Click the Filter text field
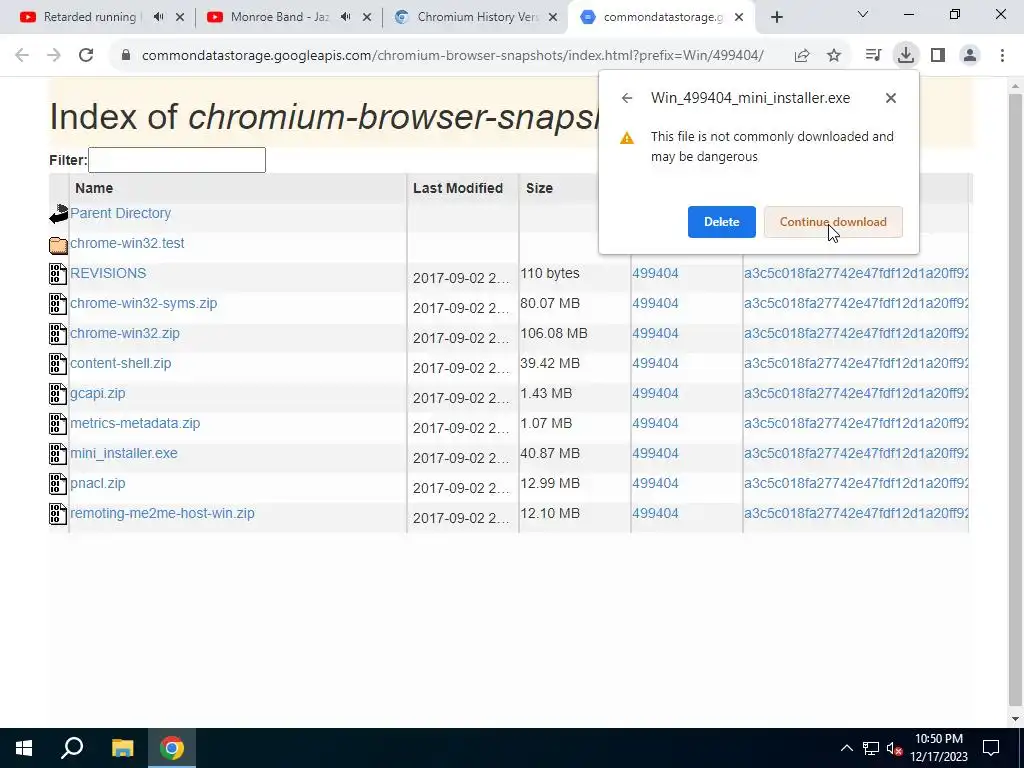Screen dimensions: 1024x768 tap(177, 160)
